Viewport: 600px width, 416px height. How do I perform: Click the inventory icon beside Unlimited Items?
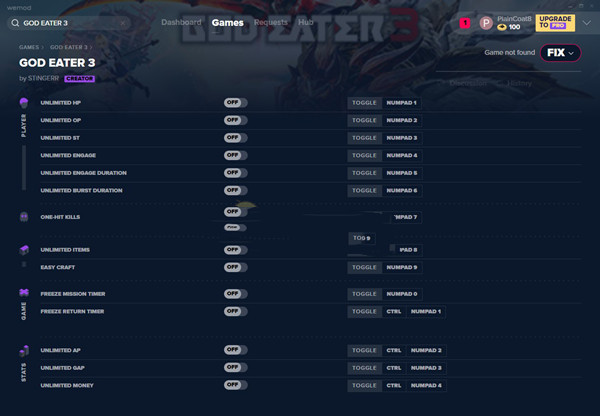pos(24,249)
